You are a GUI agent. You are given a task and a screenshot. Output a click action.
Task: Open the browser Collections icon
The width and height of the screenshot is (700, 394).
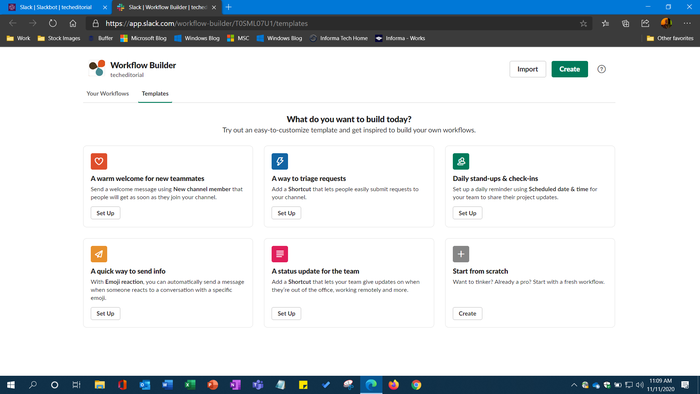coord(625,23)
